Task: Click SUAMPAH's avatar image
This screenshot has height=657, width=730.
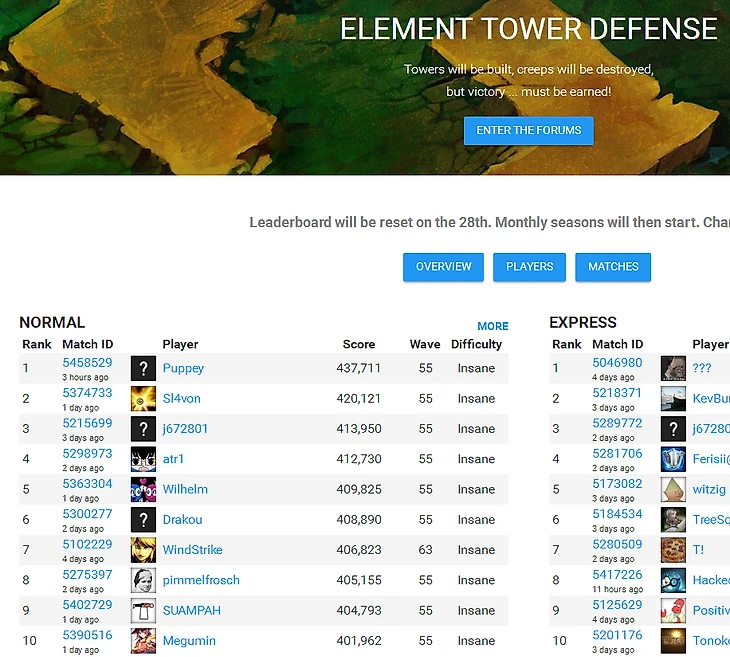Action: click(x=143, y=610)
